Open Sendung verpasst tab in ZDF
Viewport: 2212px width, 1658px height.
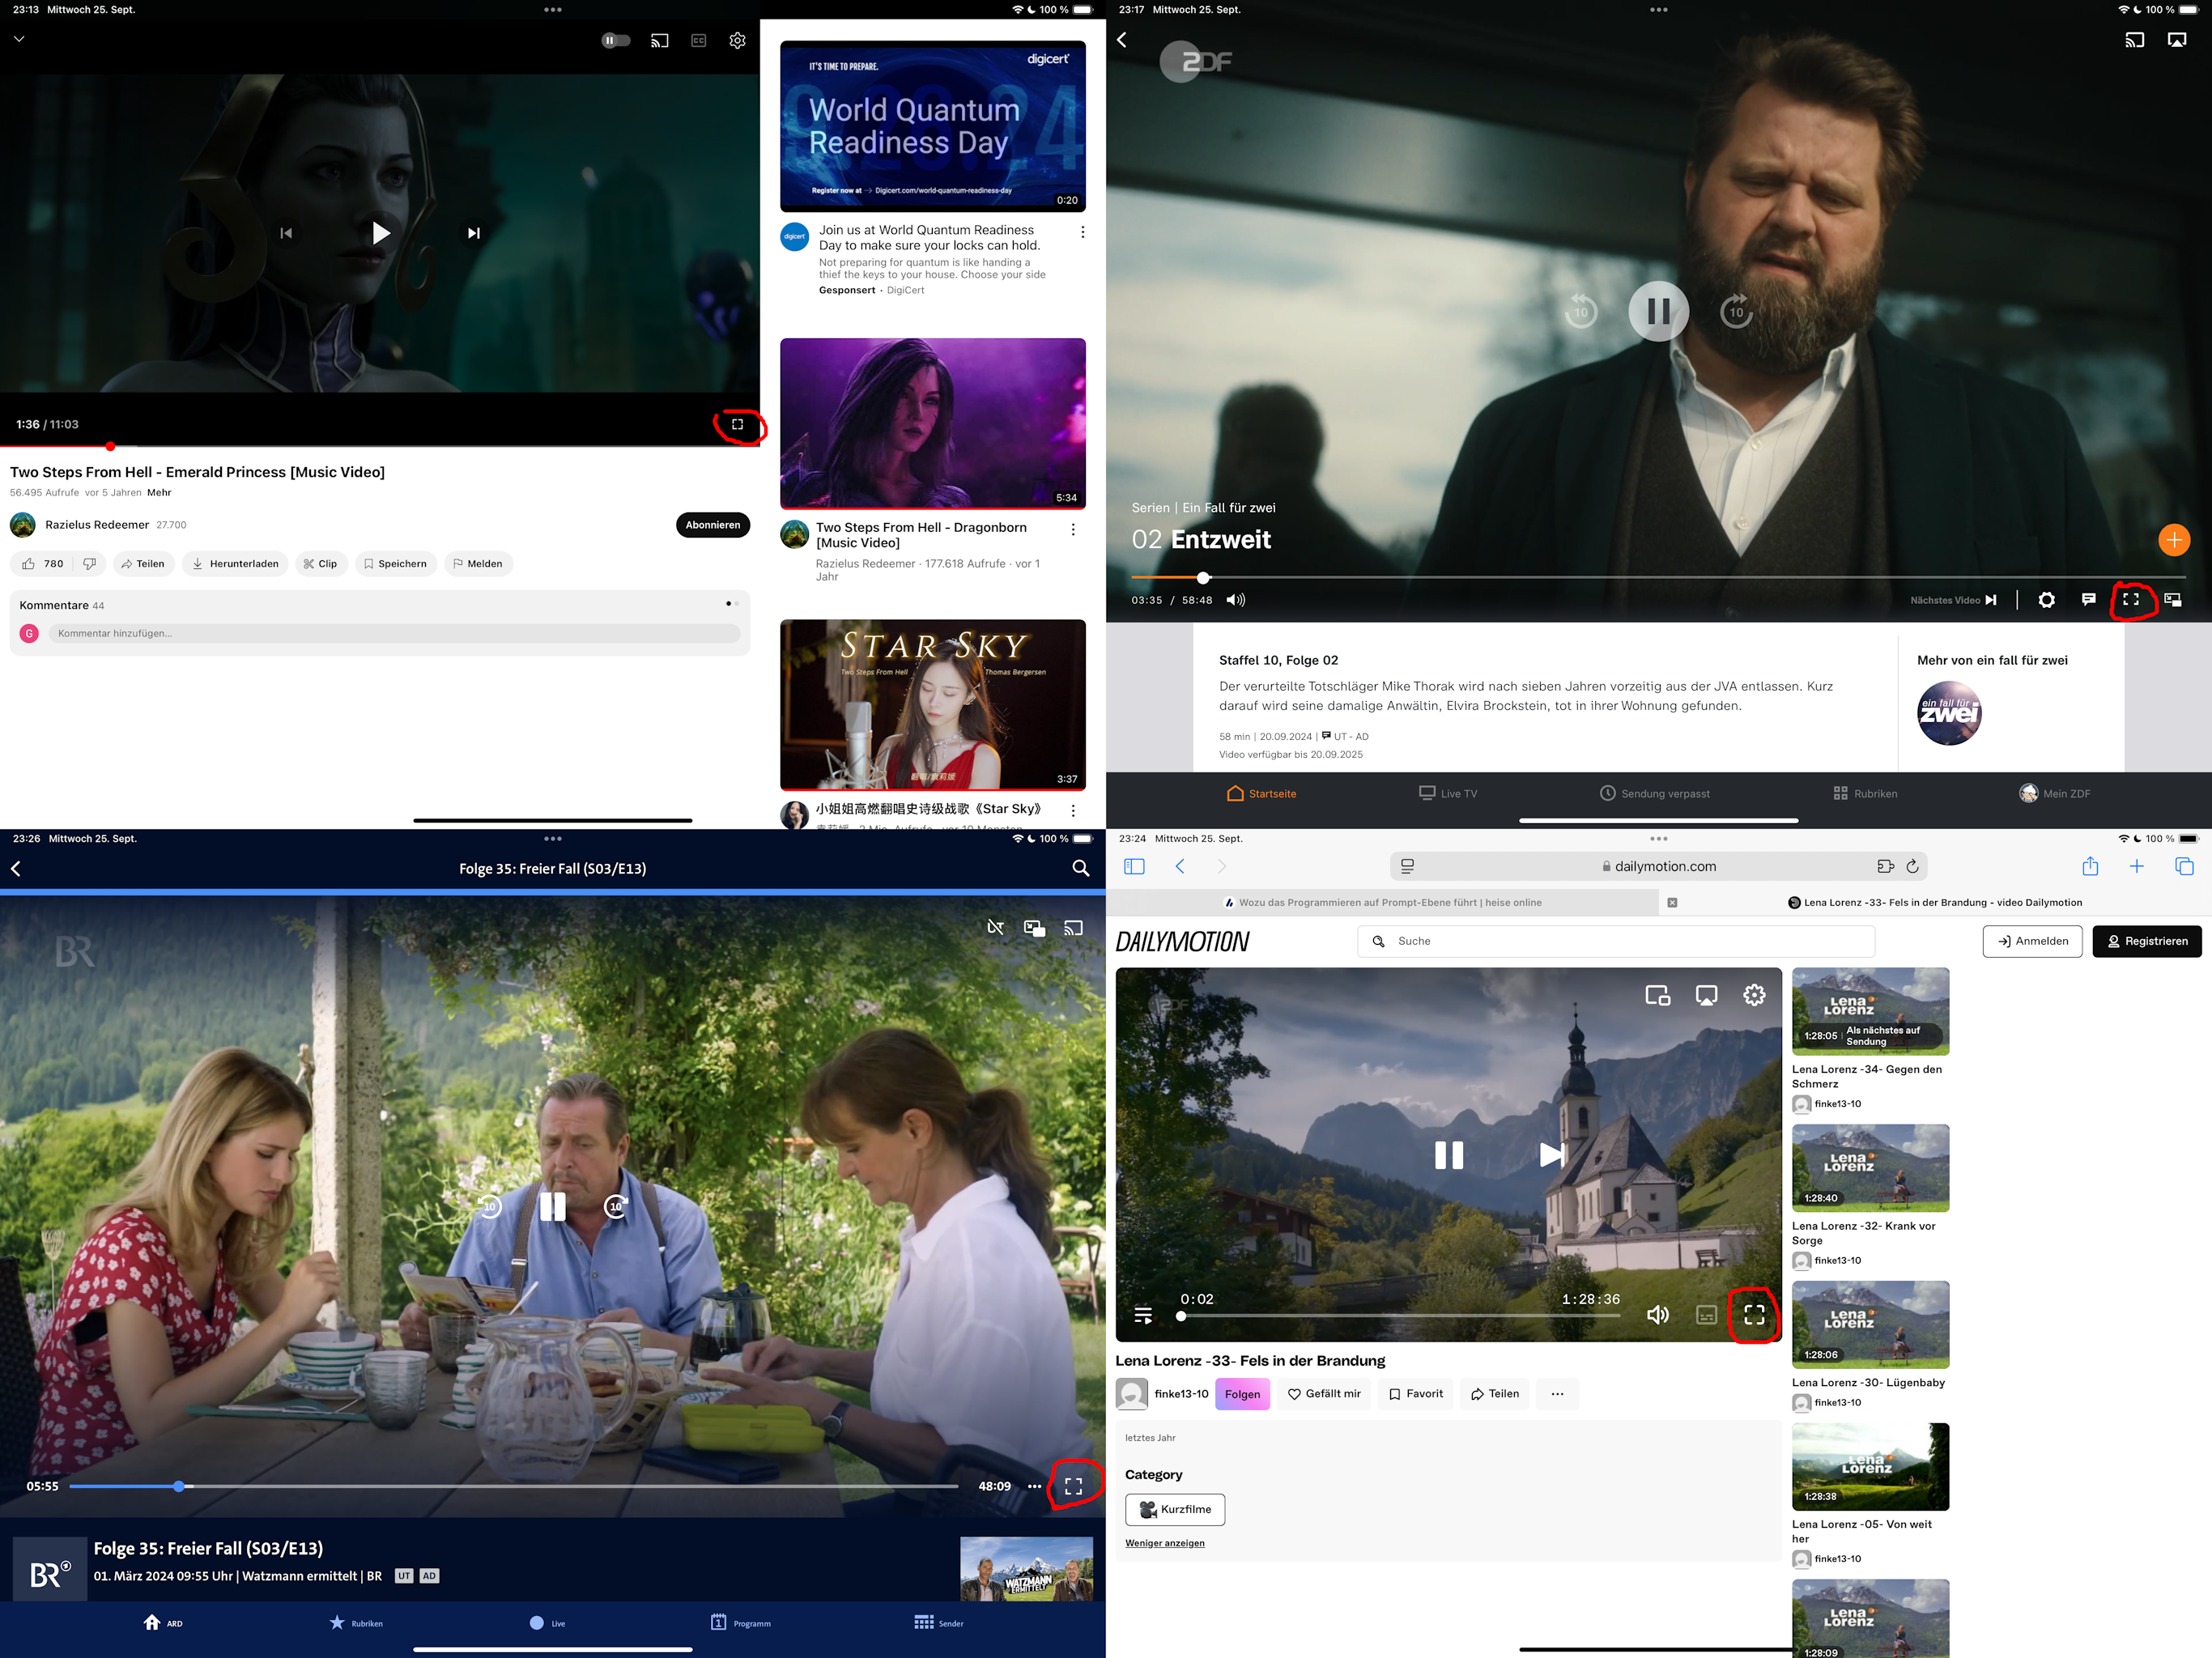[x=1655, y=794]
